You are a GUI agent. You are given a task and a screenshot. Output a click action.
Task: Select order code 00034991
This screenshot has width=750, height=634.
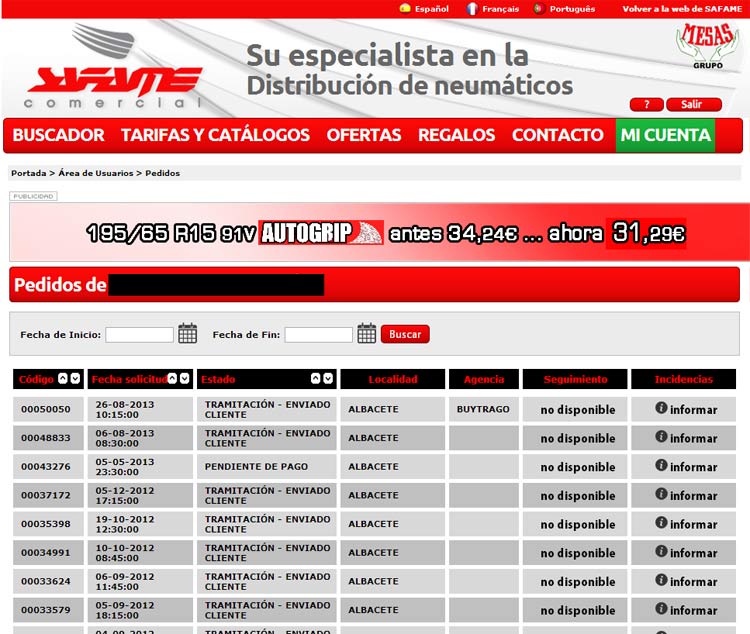click(x=46, y=553)
